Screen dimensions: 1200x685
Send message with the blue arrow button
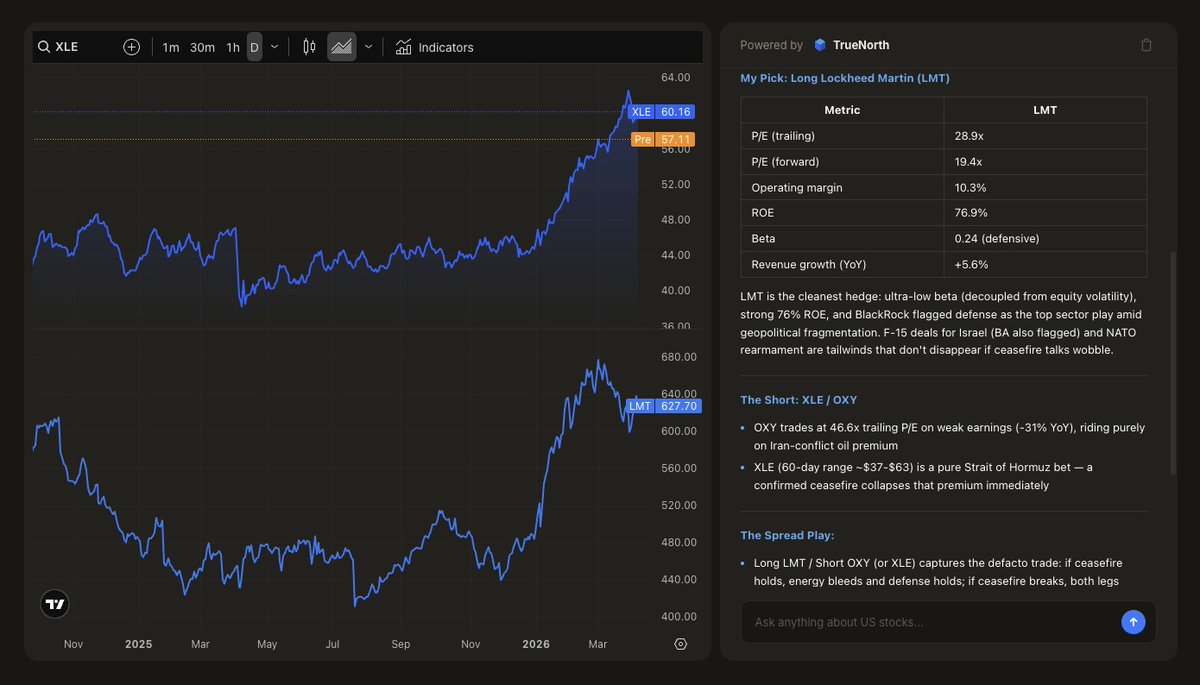click(x=1133, y=622)
